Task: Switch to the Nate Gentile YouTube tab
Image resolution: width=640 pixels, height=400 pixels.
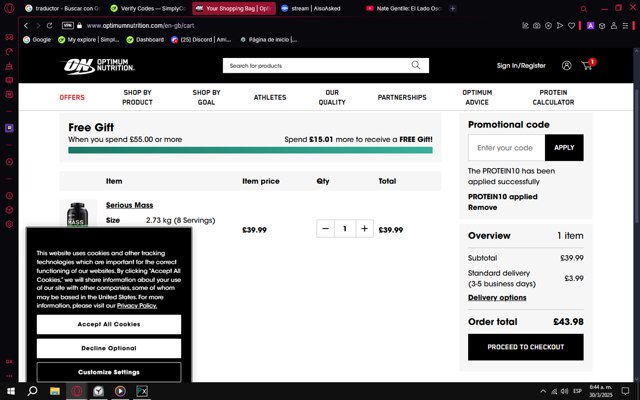Action: [404, 8]
